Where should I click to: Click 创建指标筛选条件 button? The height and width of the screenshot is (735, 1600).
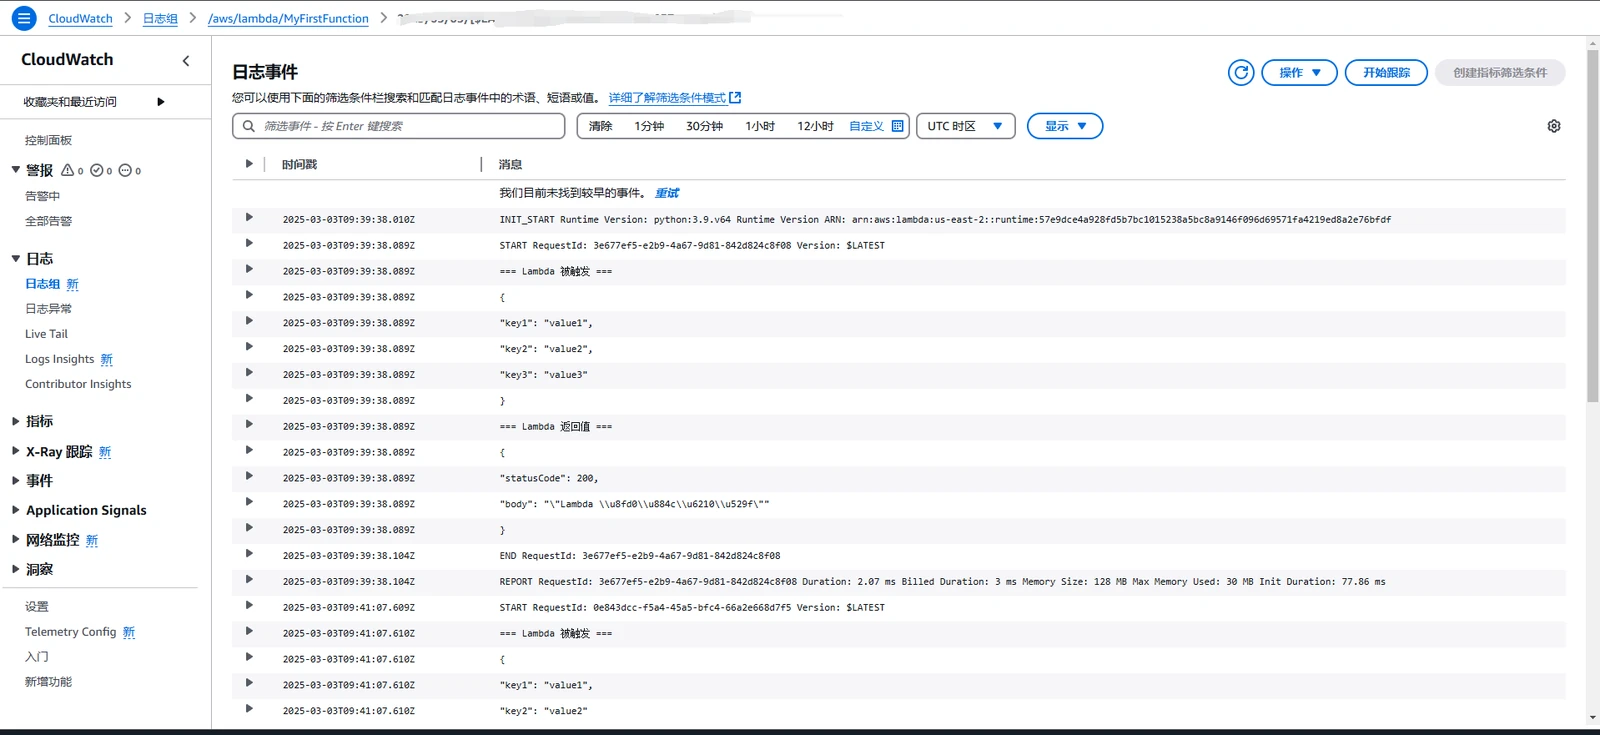click(1500, 73)
